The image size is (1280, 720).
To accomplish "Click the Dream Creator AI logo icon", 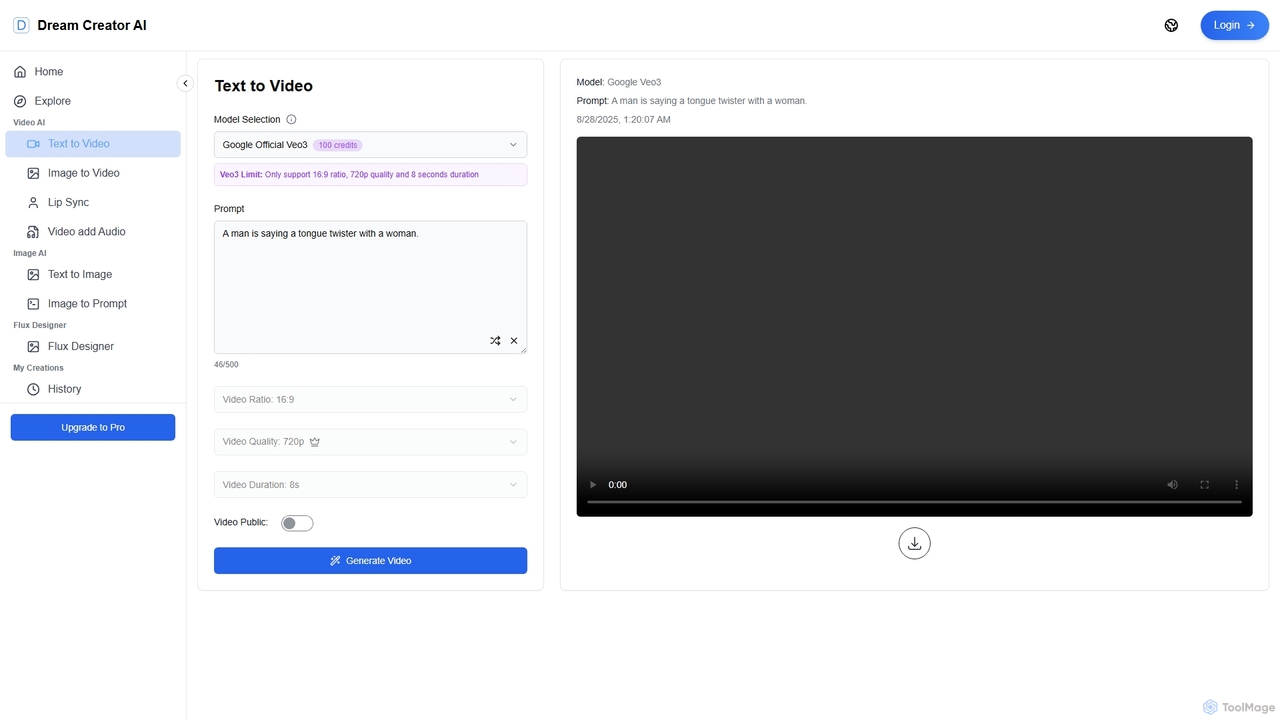I will [x=21, y=25].
